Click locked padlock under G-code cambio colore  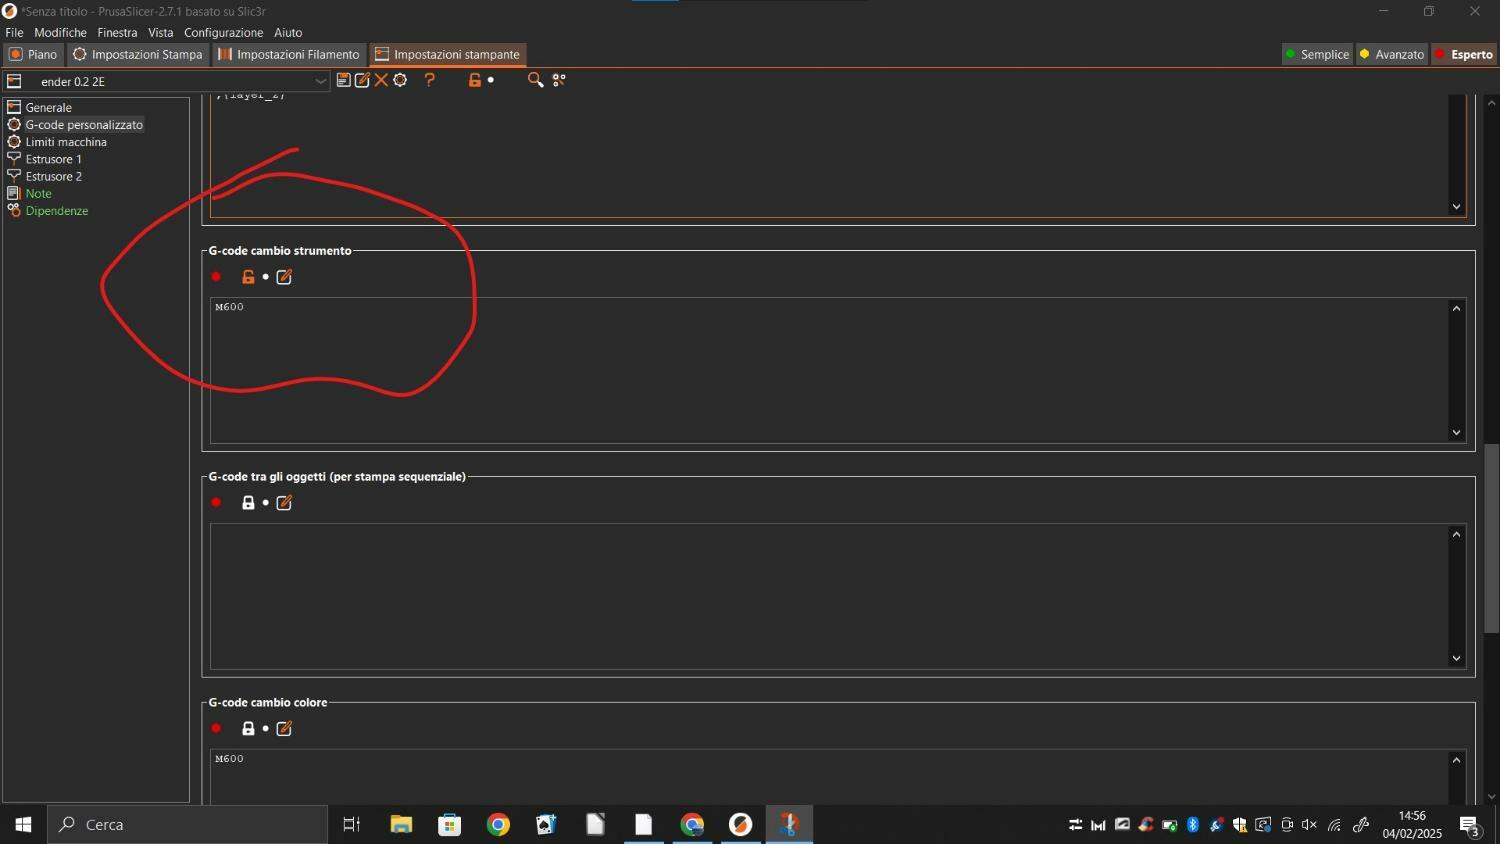pos(248,729)
